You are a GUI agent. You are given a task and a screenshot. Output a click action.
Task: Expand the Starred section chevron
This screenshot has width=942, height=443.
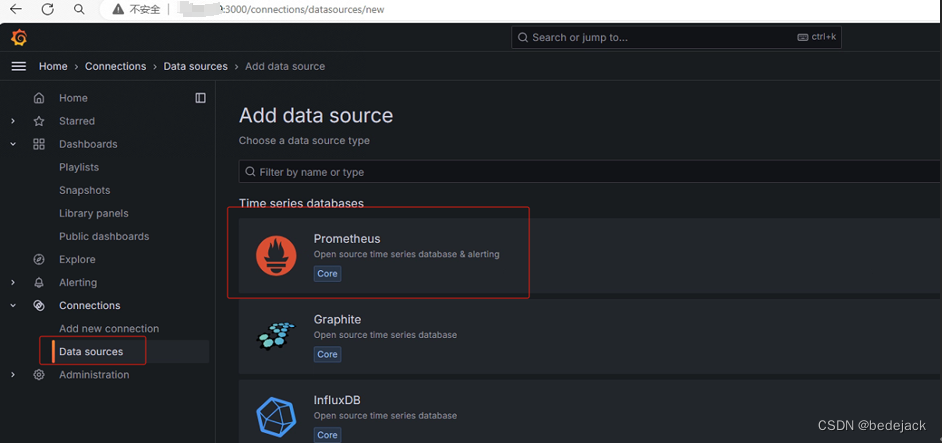click(x=13, y=121)
